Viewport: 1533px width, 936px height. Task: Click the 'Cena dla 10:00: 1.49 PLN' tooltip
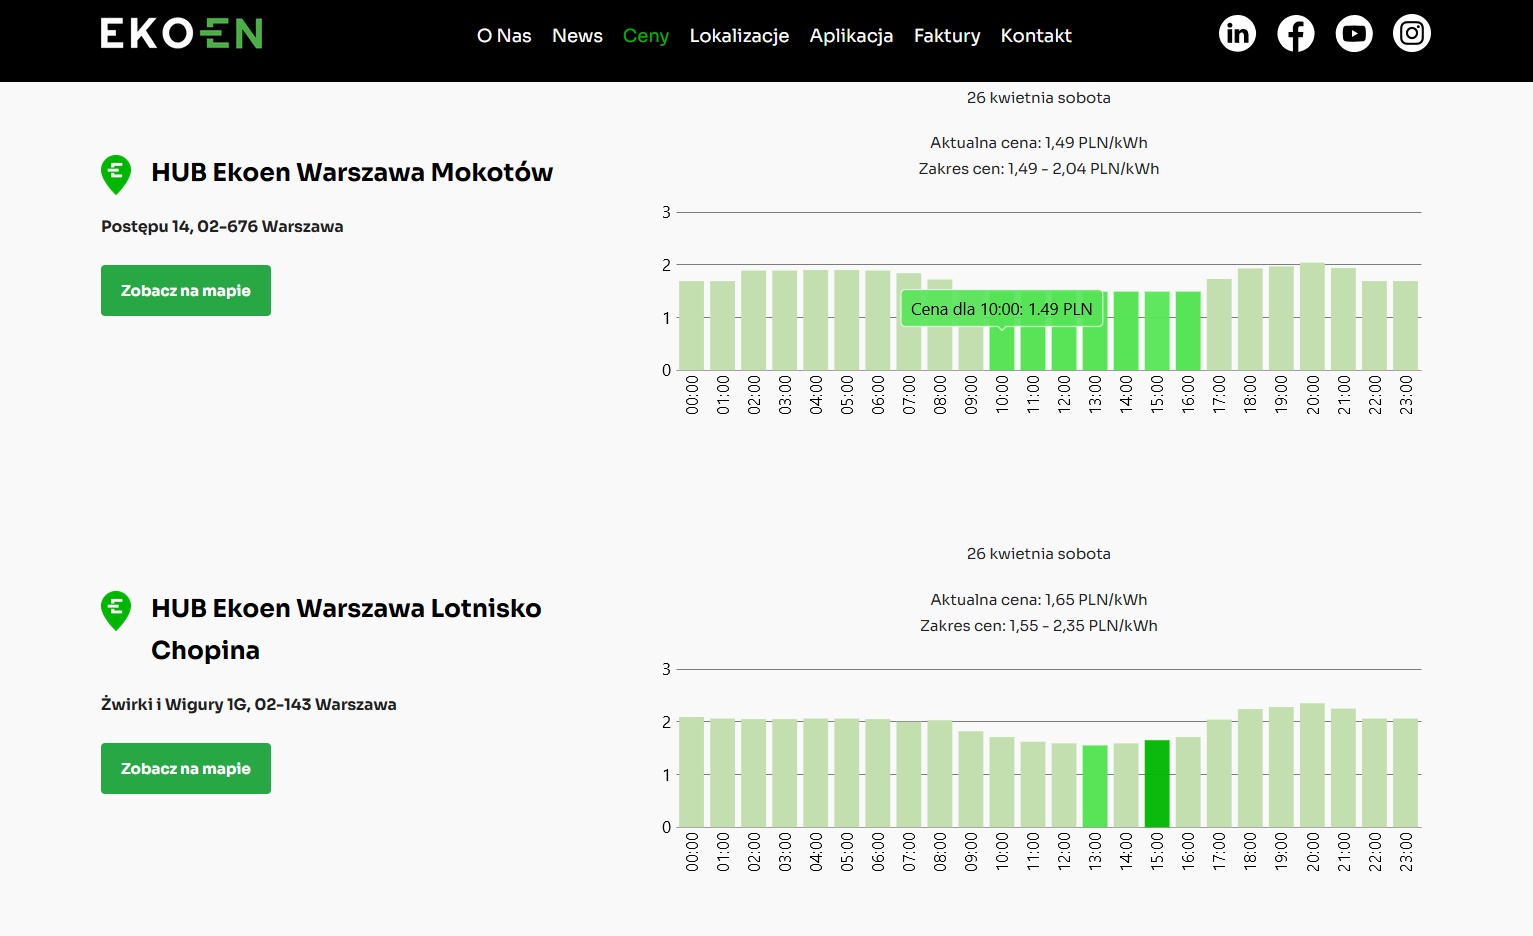tap(1002, 309)
